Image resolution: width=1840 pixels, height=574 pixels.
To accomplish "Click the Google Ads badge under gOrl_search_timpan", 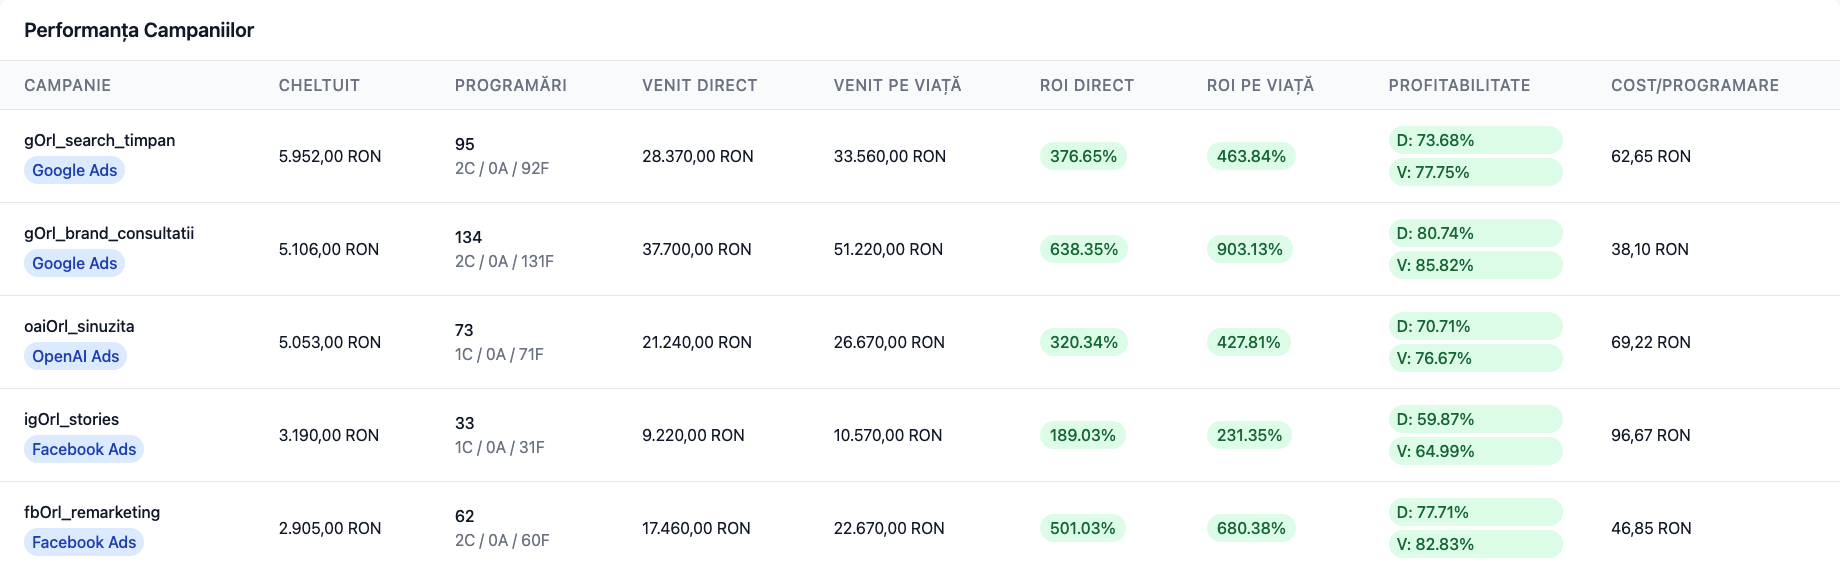I will 75,170.
